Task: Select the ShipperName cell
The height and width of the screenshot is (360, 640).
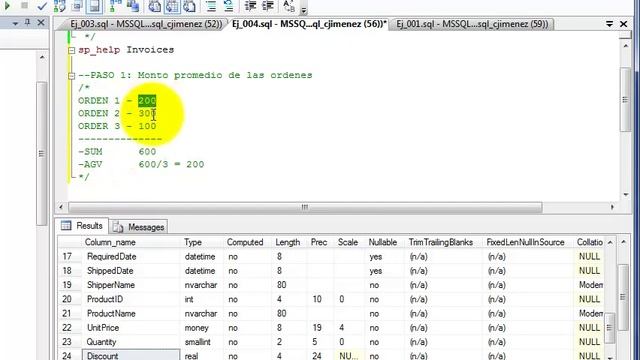Action: (x=131, y=285)
